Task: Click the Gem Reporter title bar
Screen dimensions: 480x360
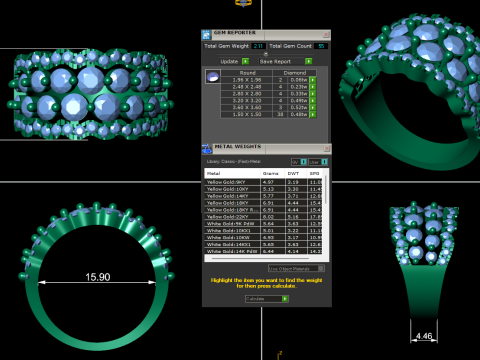Action: [267, 35]
